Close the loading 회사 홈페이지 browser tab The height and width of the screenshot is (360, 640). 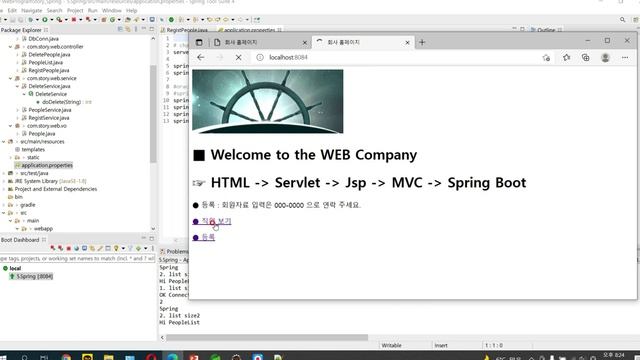coord(407,42)
